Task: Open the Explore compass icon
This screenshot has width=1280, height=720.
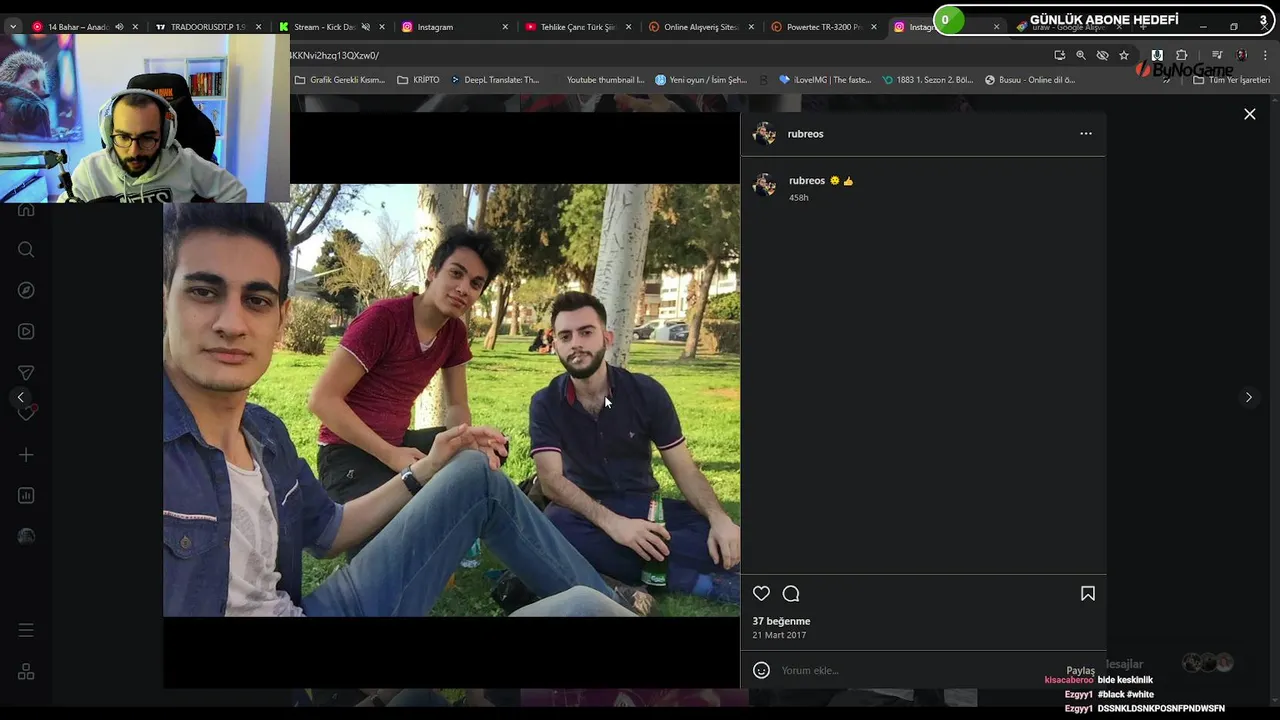Action: [26, 290]
